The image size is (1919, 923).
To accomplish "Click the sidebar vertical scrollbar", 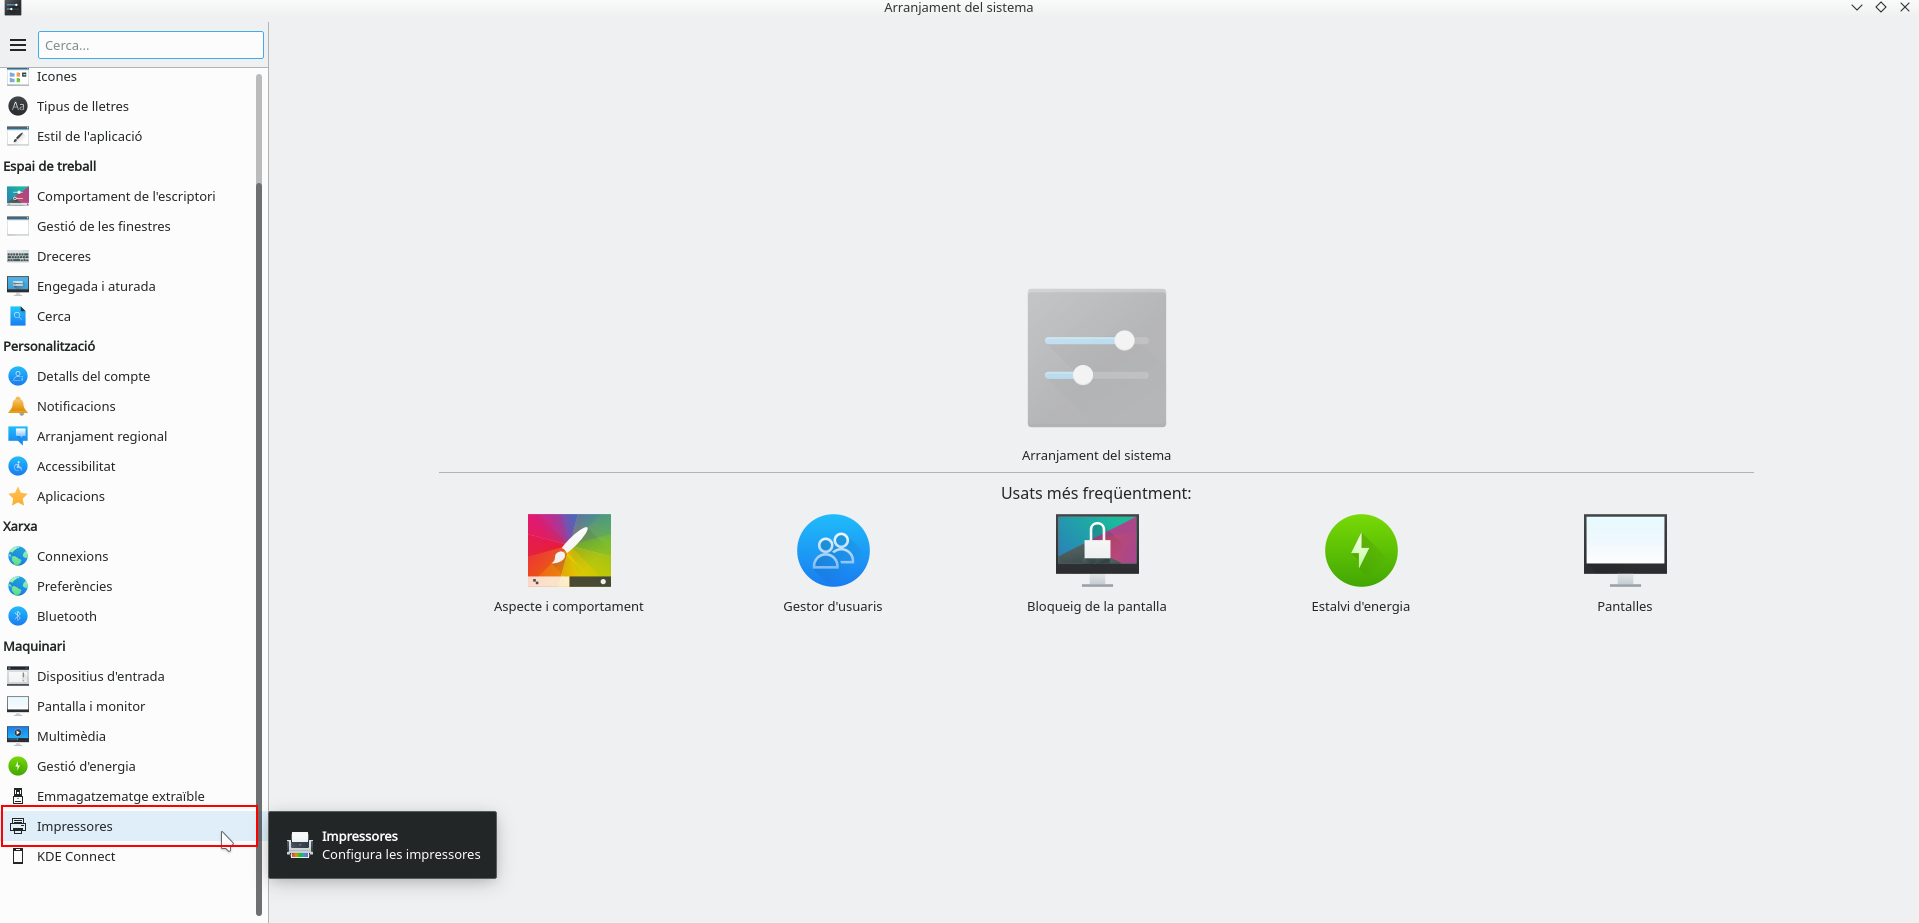I will click(259, 500).
